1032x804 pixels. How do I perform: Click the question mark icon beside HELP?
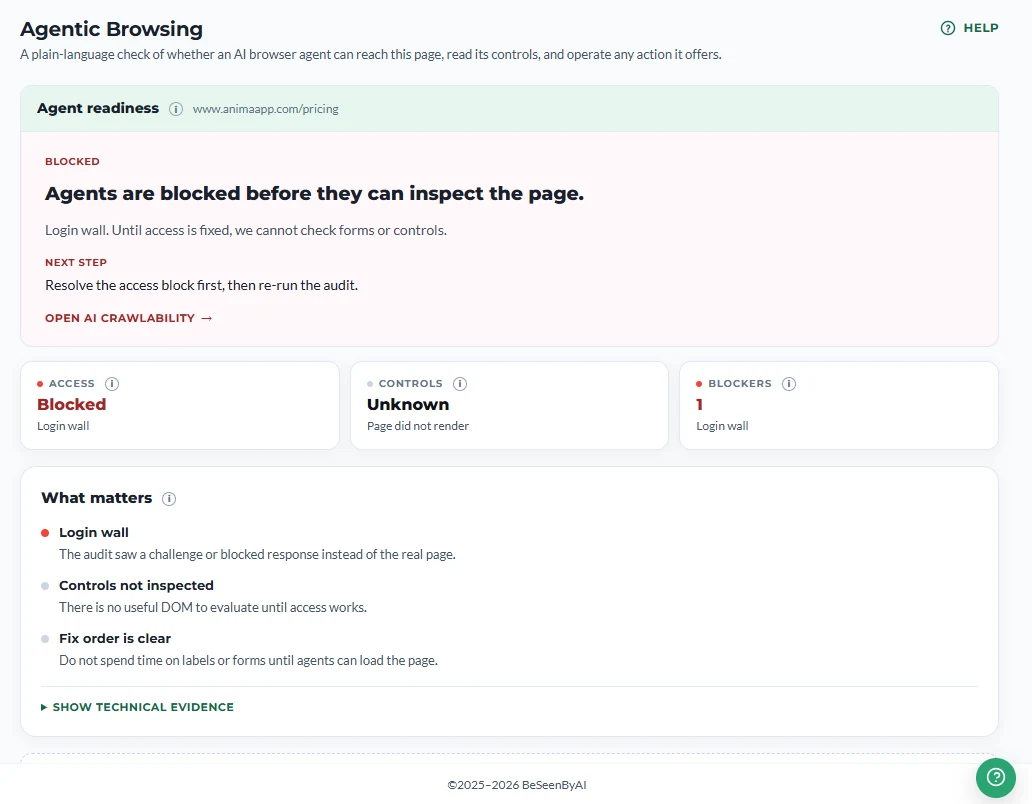(x=948, y=28)
